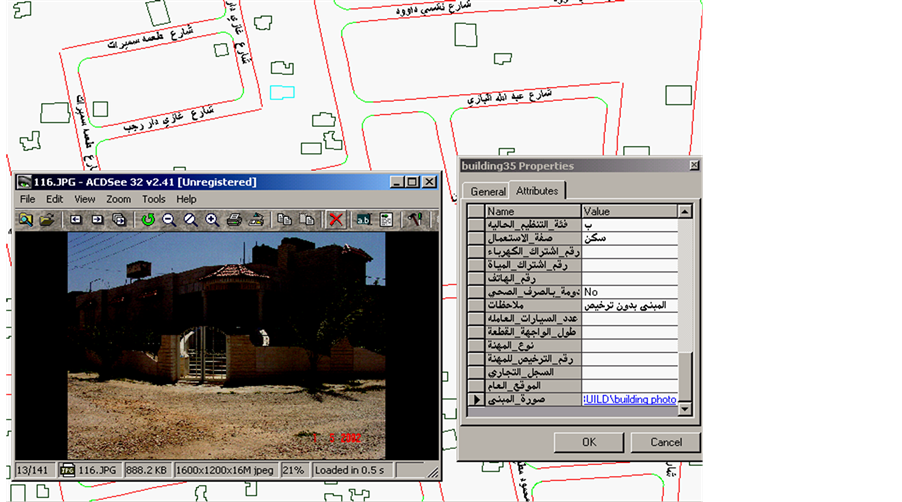
Task: Click the green rotate/refresh icon
Action: coord(148,219)
